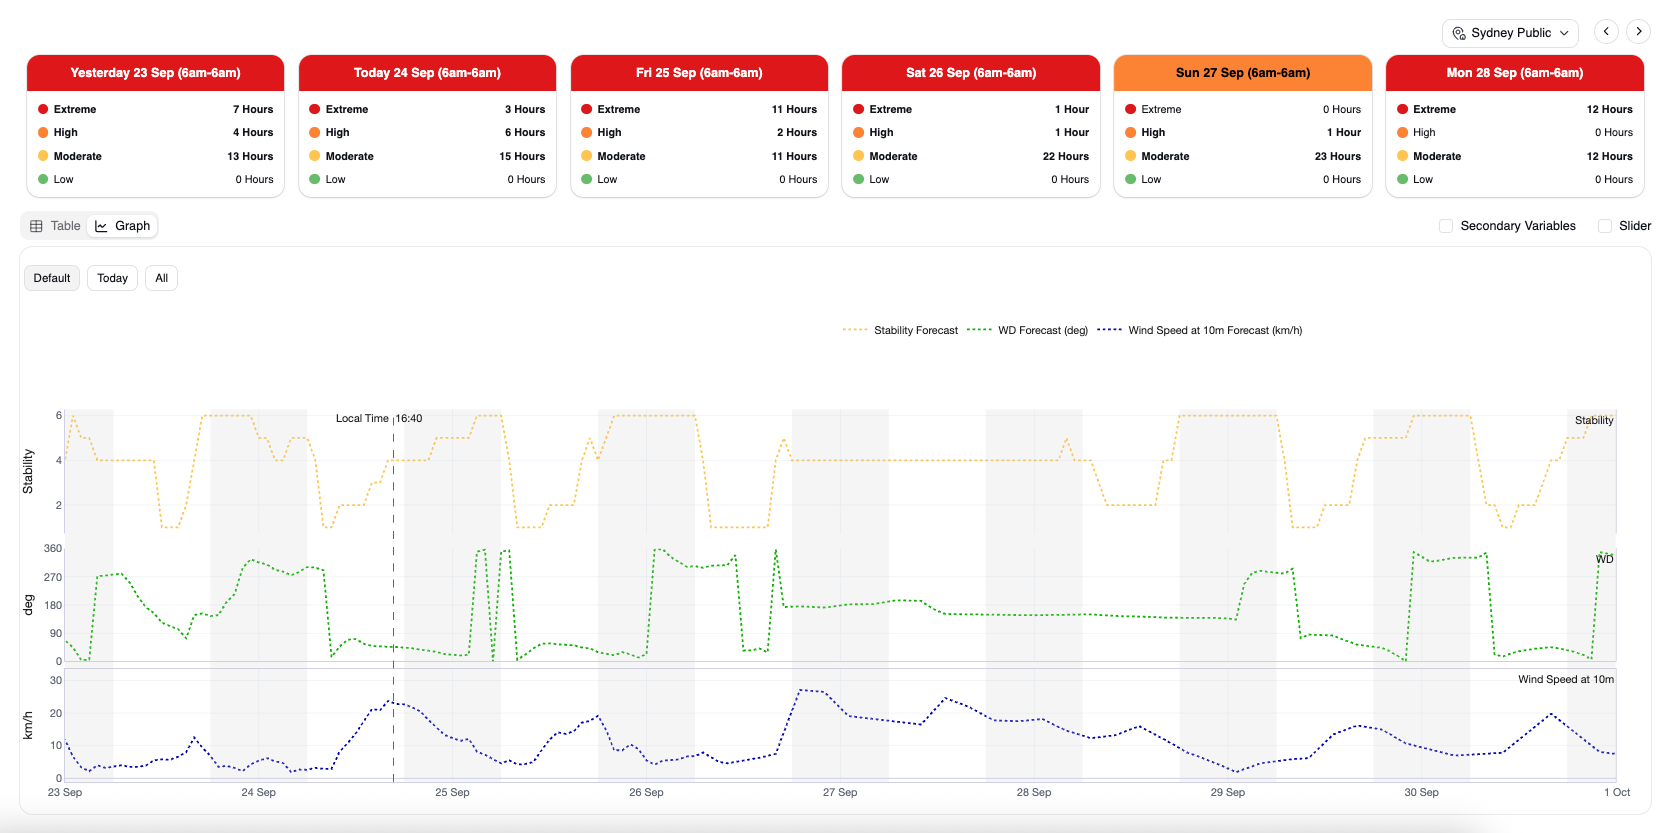This screenshot has height=833, width=1671.
Task: Click yellow Moderate dot in Today 24 Sep card
Action: [x=315, y=156]
